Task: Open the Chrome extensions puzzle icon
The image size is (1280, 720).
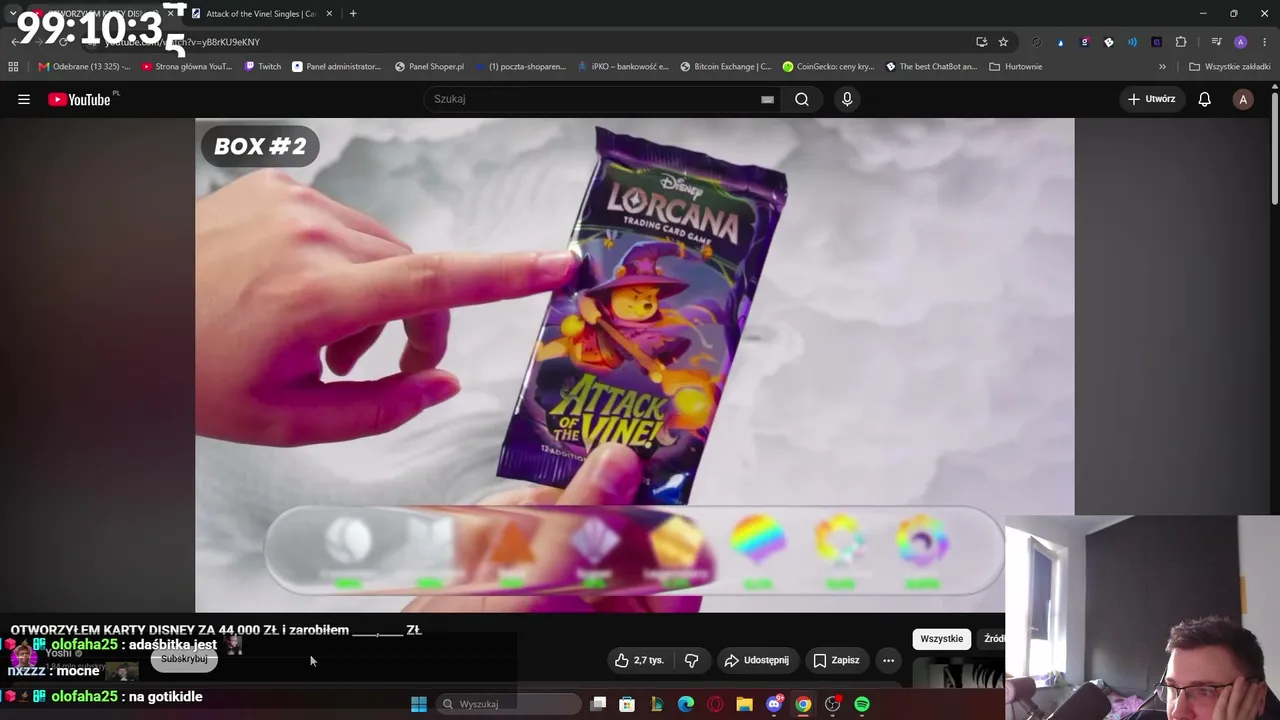Action: coord(1181,42)
